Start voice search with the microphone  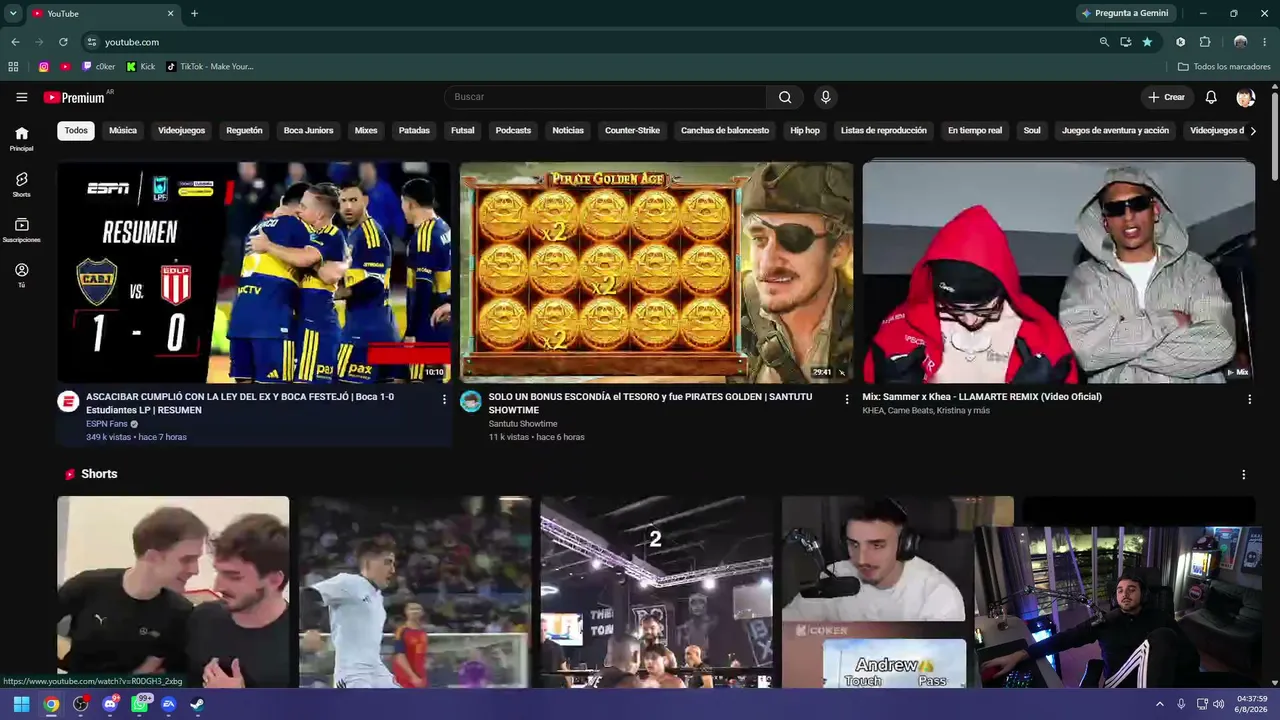[825, 97]
